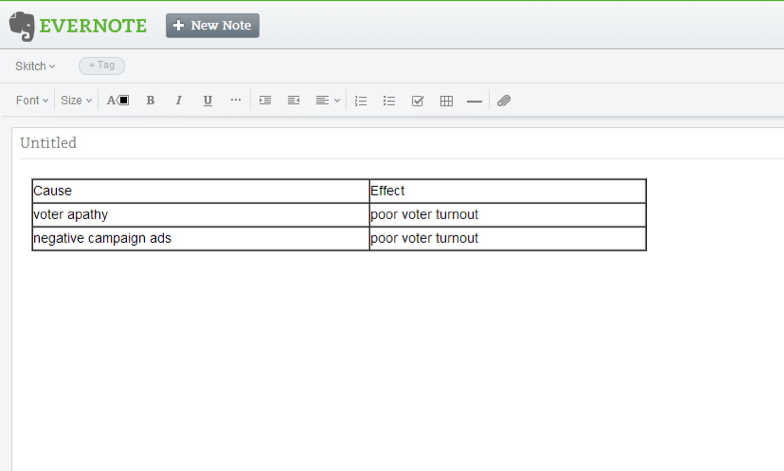Open the Size dropdown

point(76,100)
